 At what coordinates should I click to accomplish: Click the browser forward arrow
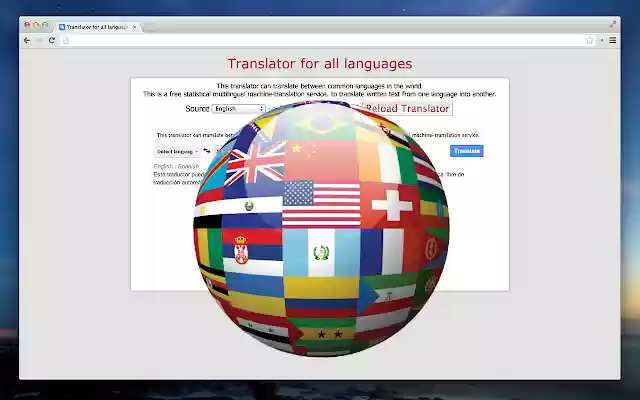[x=39, y=40]
